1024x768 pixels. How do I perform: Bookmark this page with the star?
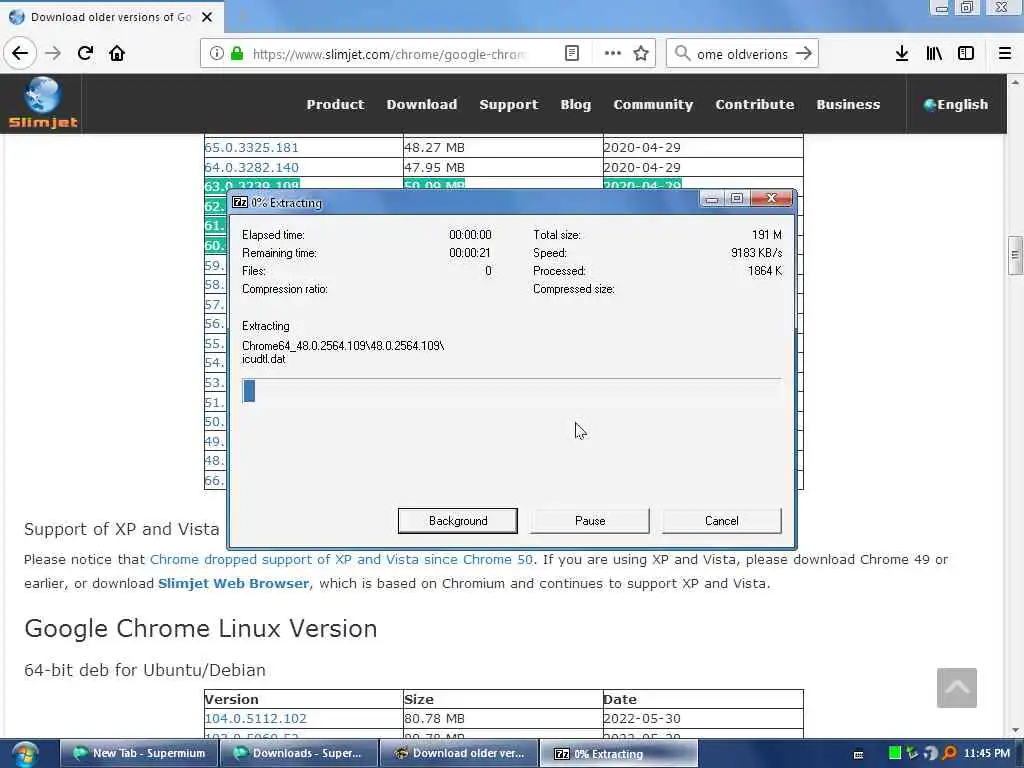[x=641, y=54]
